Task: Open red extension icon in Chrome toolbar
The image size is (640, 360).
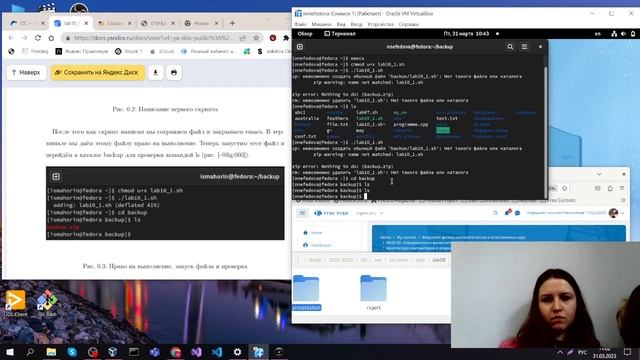Action: (x=273, y=38)
